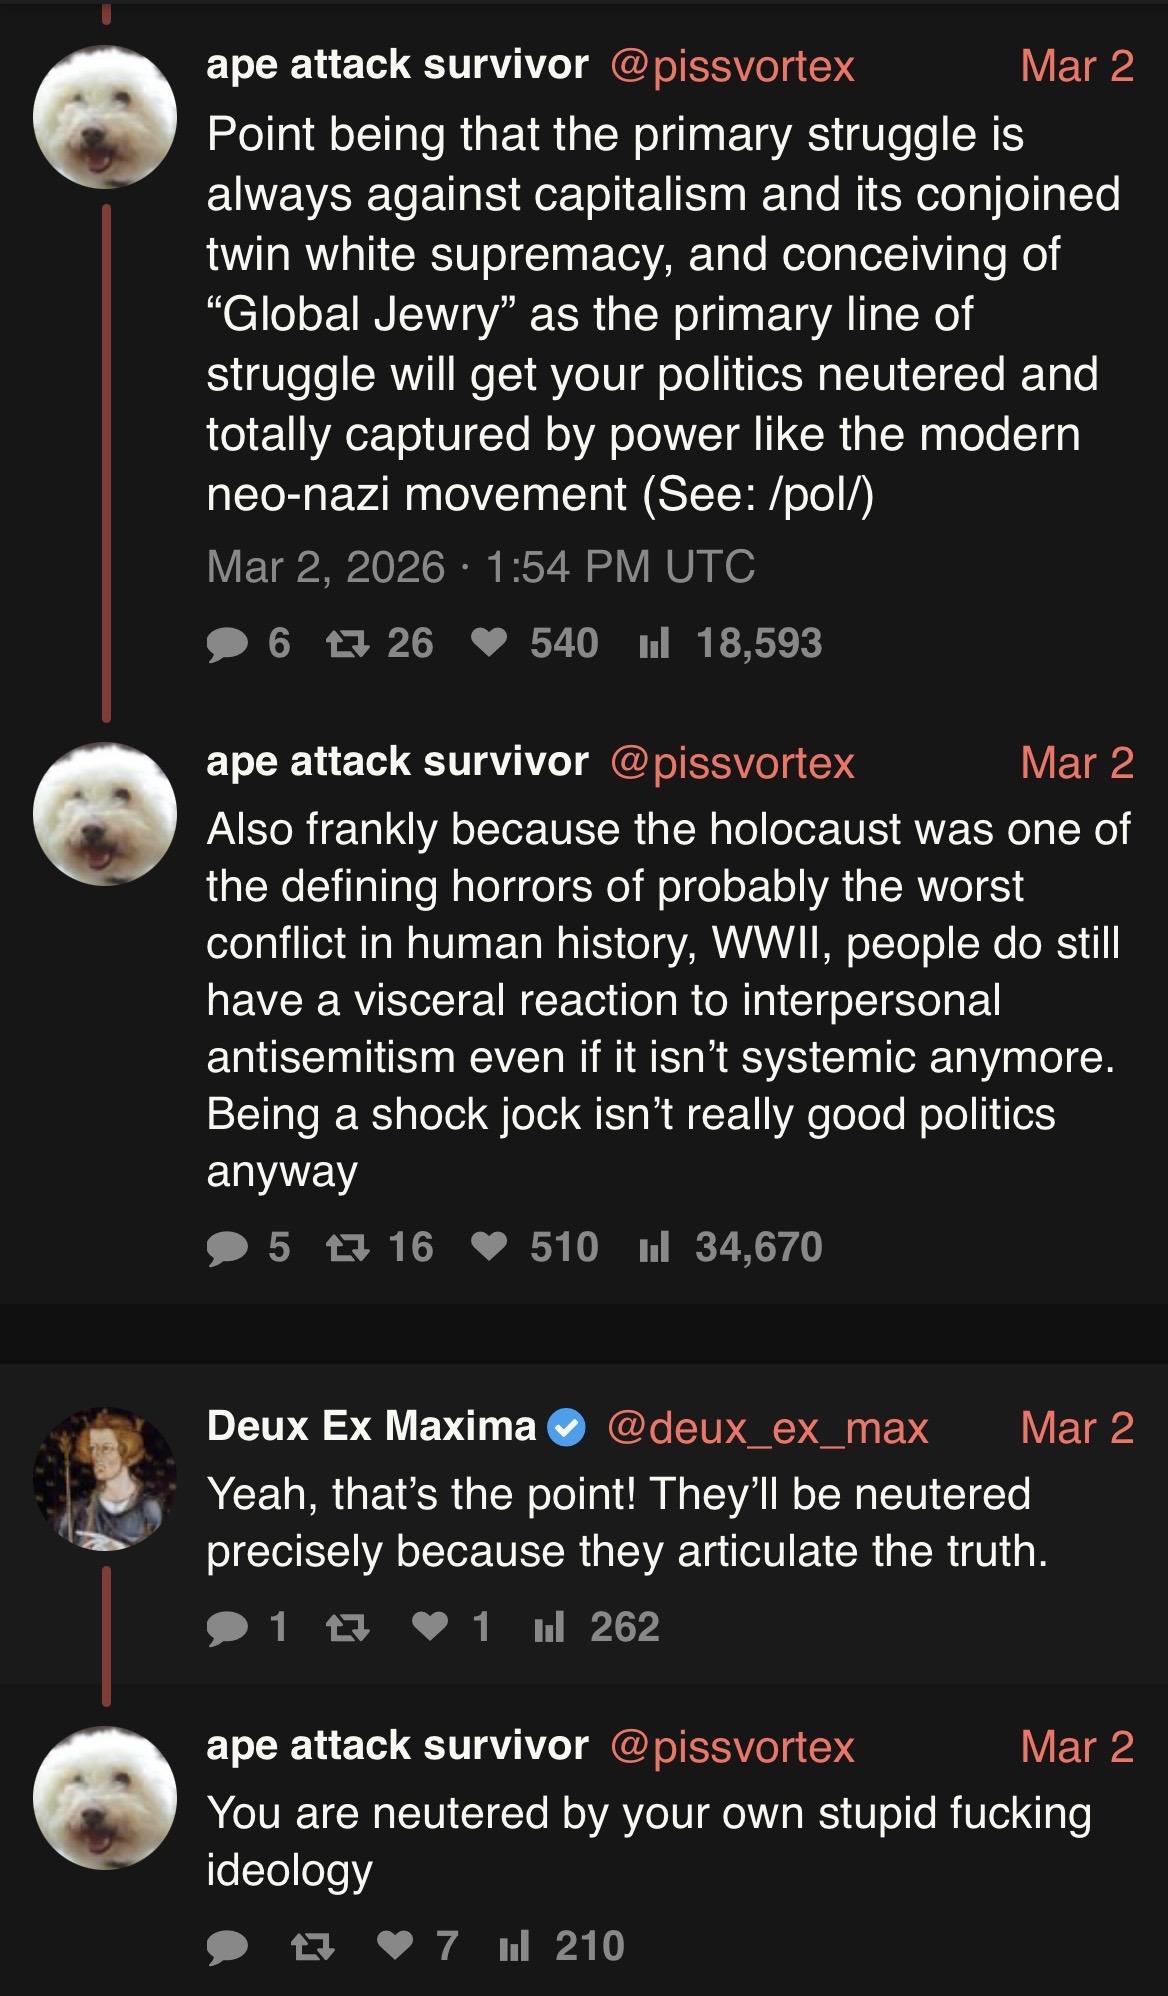Like the last tweet with 7 likes
This screenshot has width=1168, height=1996.
395,1946
